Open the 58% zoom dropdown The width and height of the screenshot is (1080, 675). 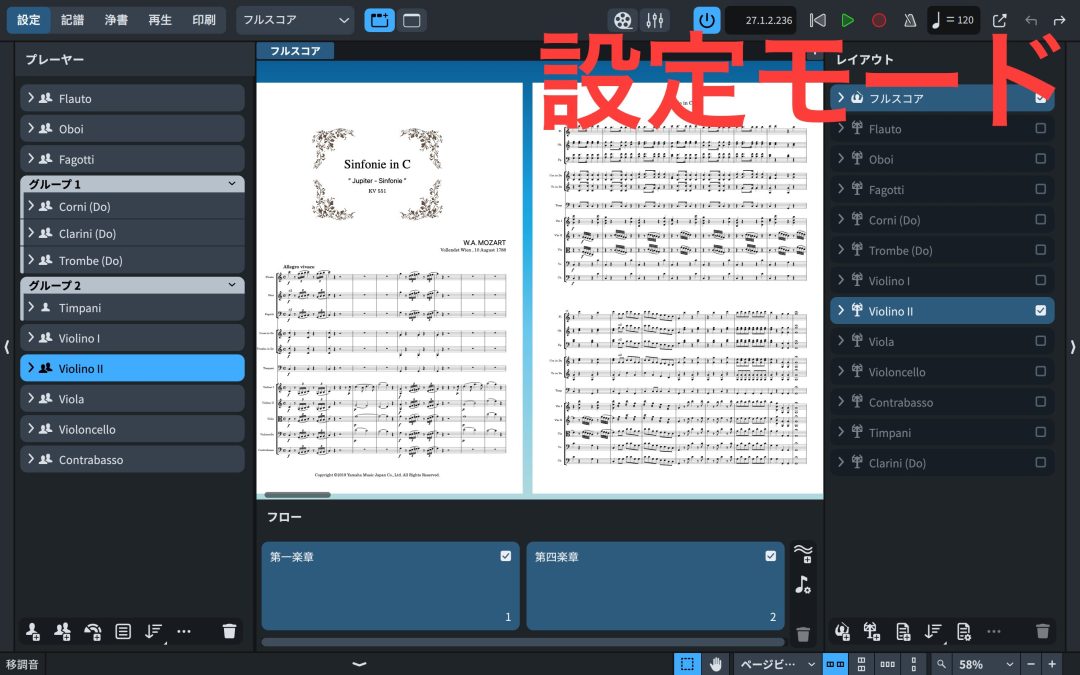click(x=986, y=664)
